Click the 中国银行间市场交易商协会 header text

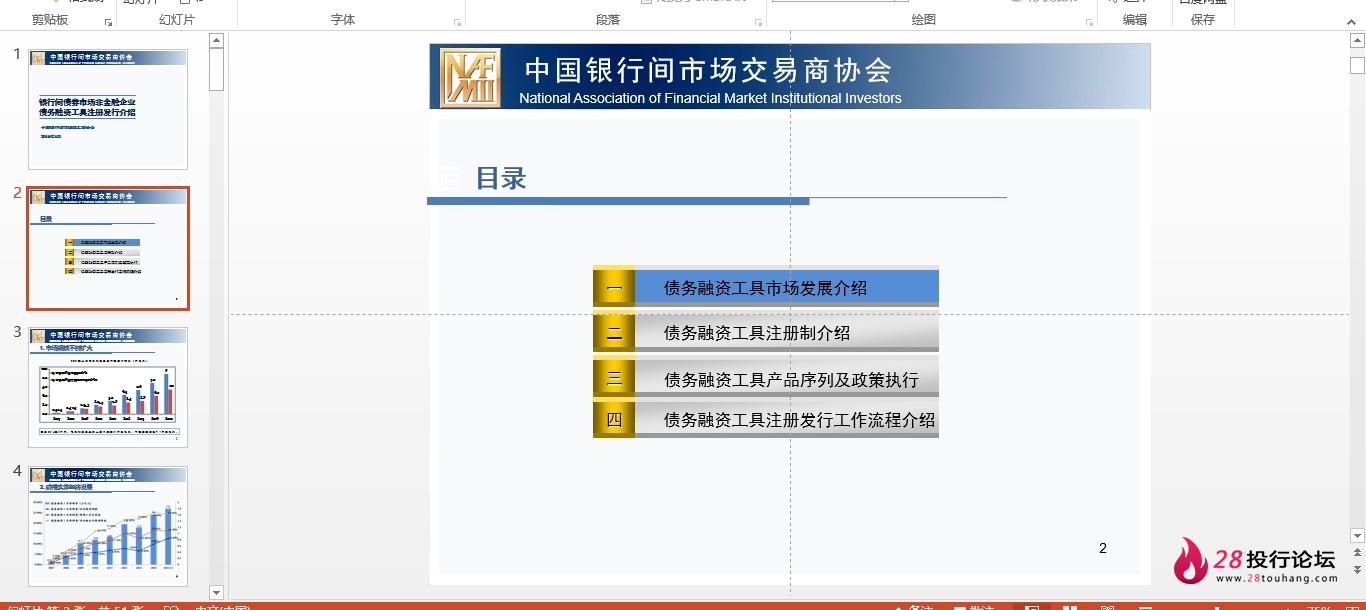click(708, 70)
